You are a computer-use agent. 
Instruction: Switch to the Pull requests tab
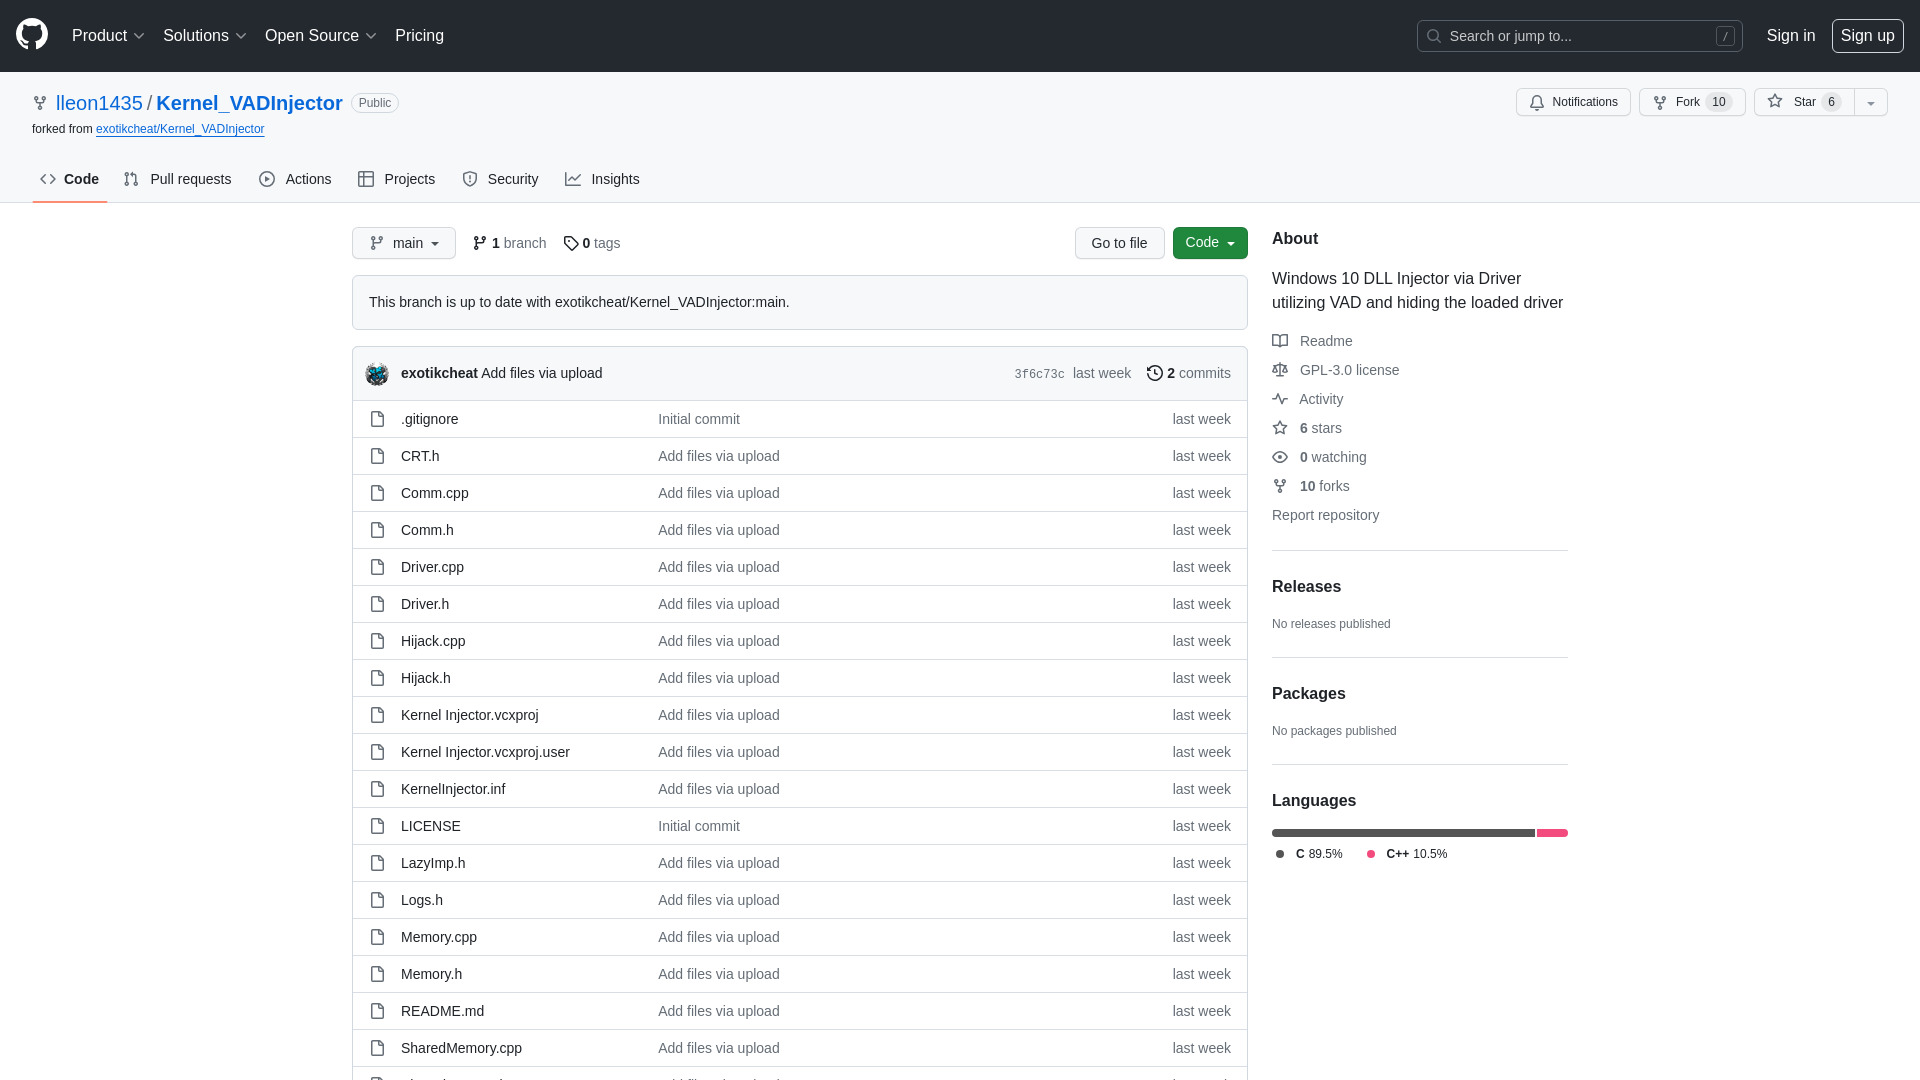(x=177, y=179)
